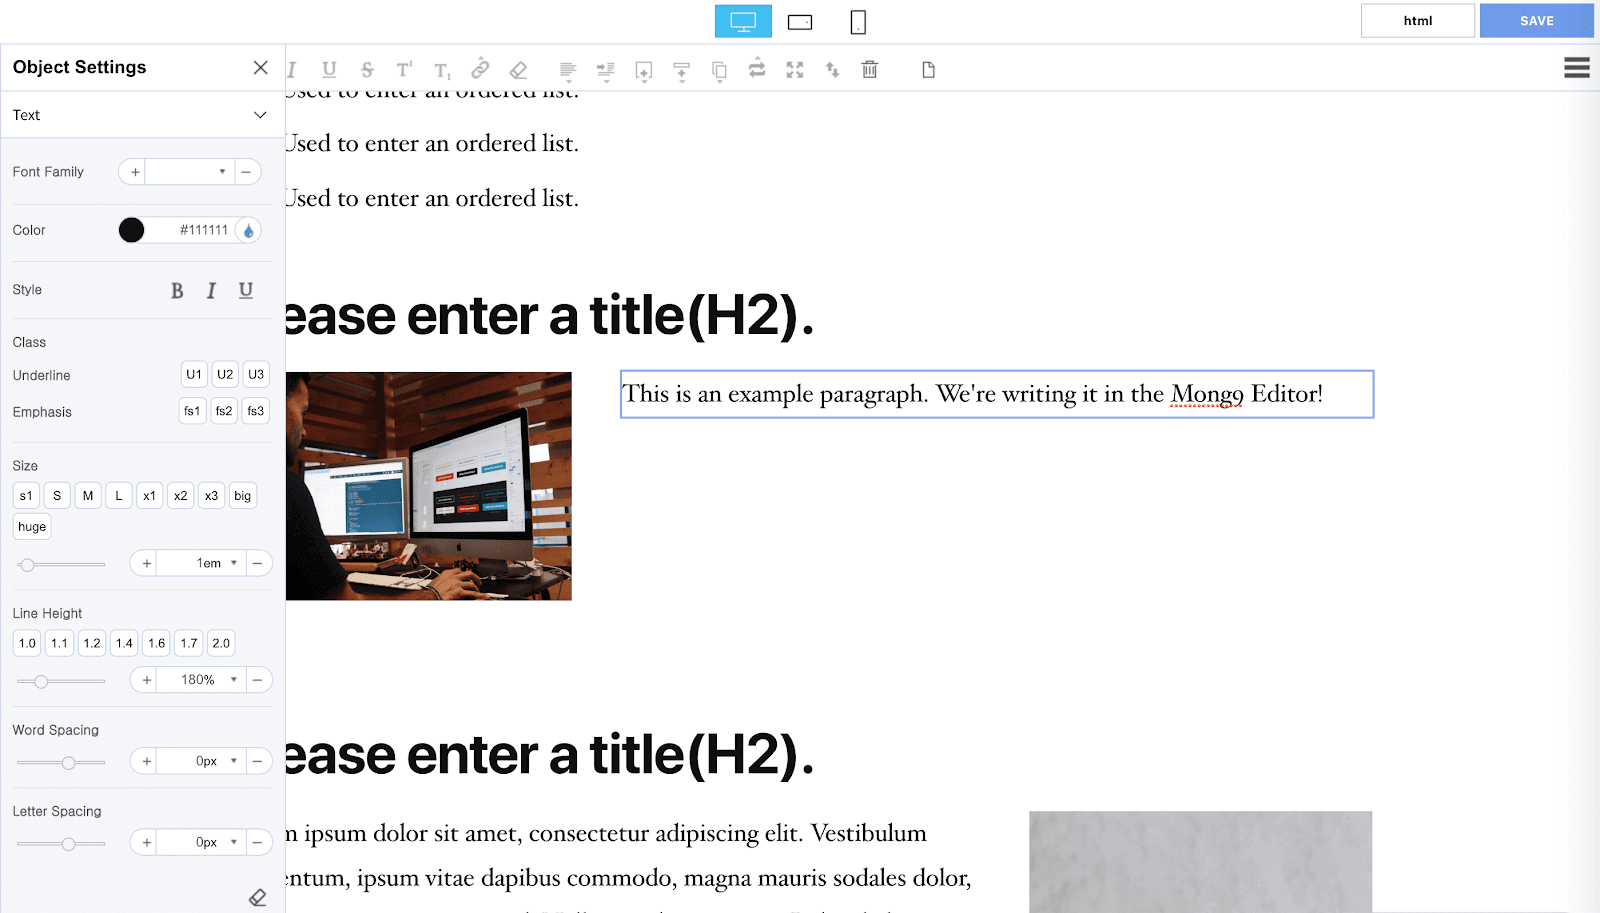Click the line height slider handle
This screenshot has width=1600, height=913.
click(41, 682)
